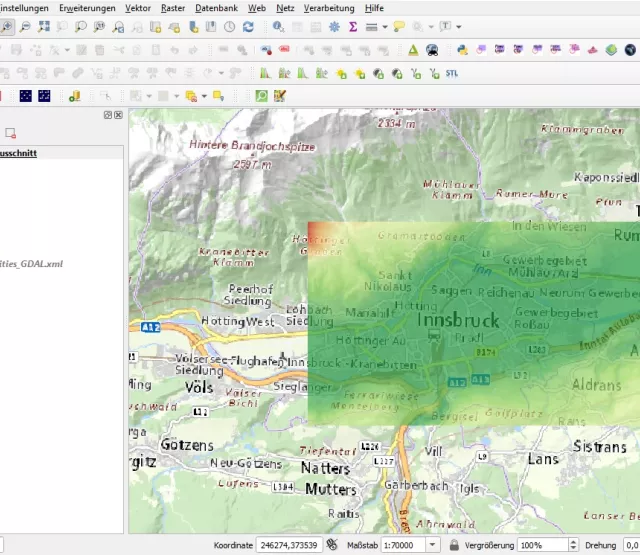Toggle extents display icon beside coordinate field
The image size is (640, 555).
pyautogui.click(x=332, y=545)
